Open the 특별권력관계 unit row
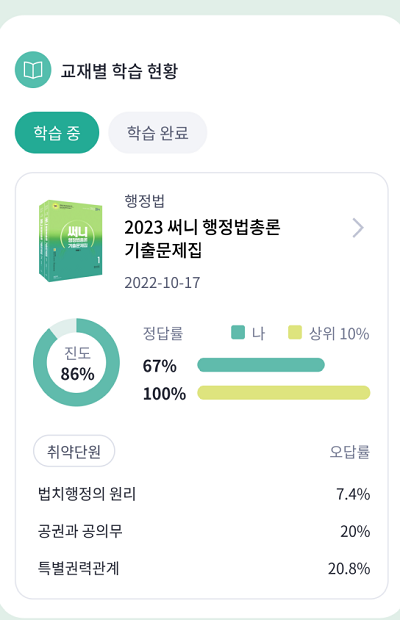The image size is (400, 620). (204, 568)
